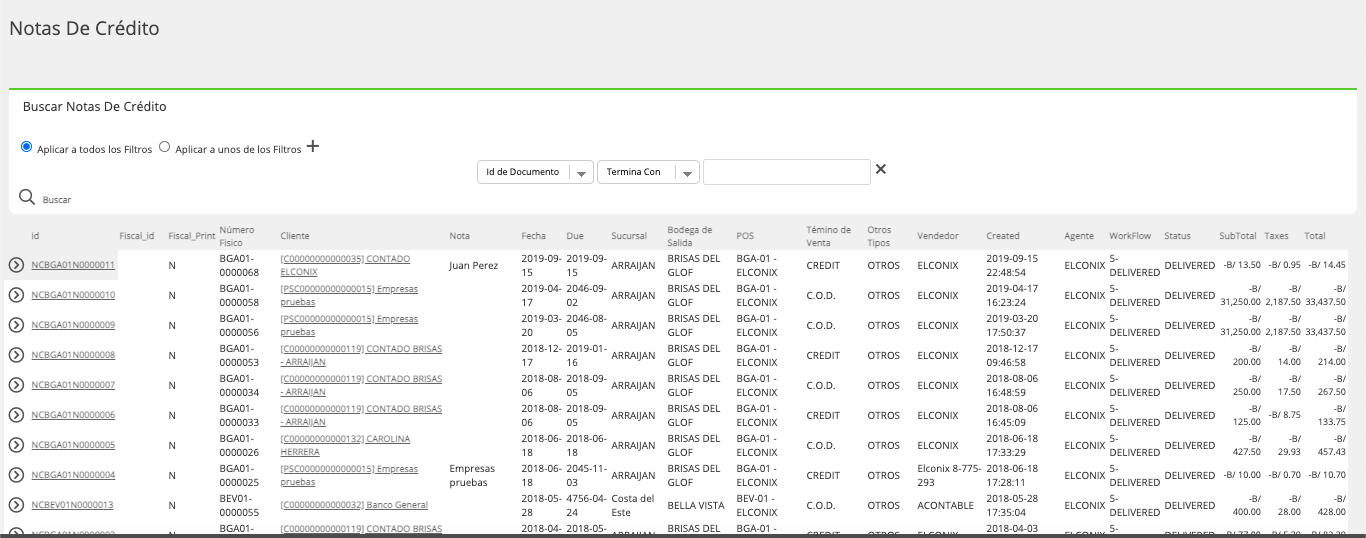Open the 'Id de Documento' field dropdown
This screenshot has width=1366, height=538.
(535, 172)
